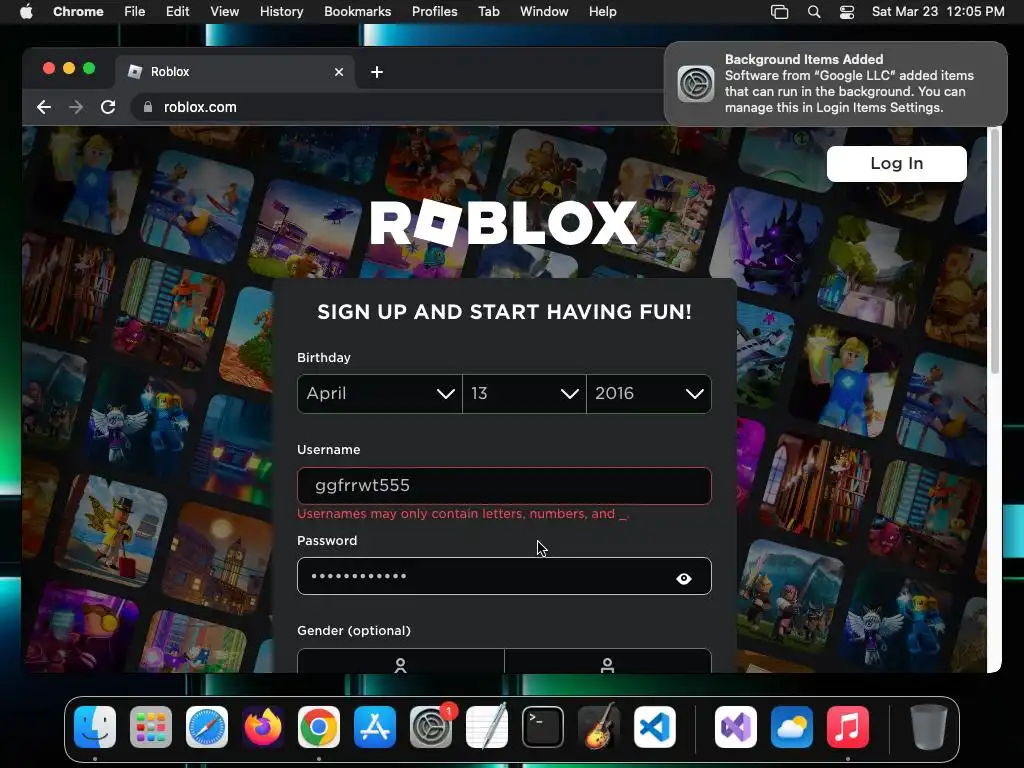Open the Tab menu

point(488,12)
